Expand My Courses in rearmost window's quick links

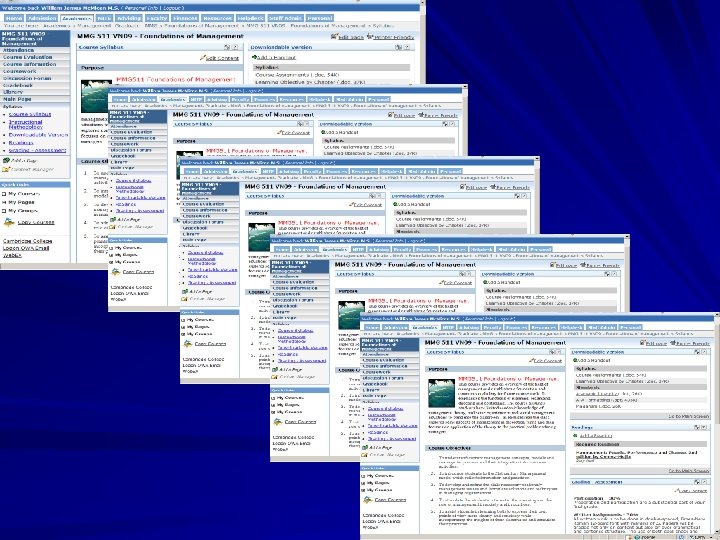4,194
